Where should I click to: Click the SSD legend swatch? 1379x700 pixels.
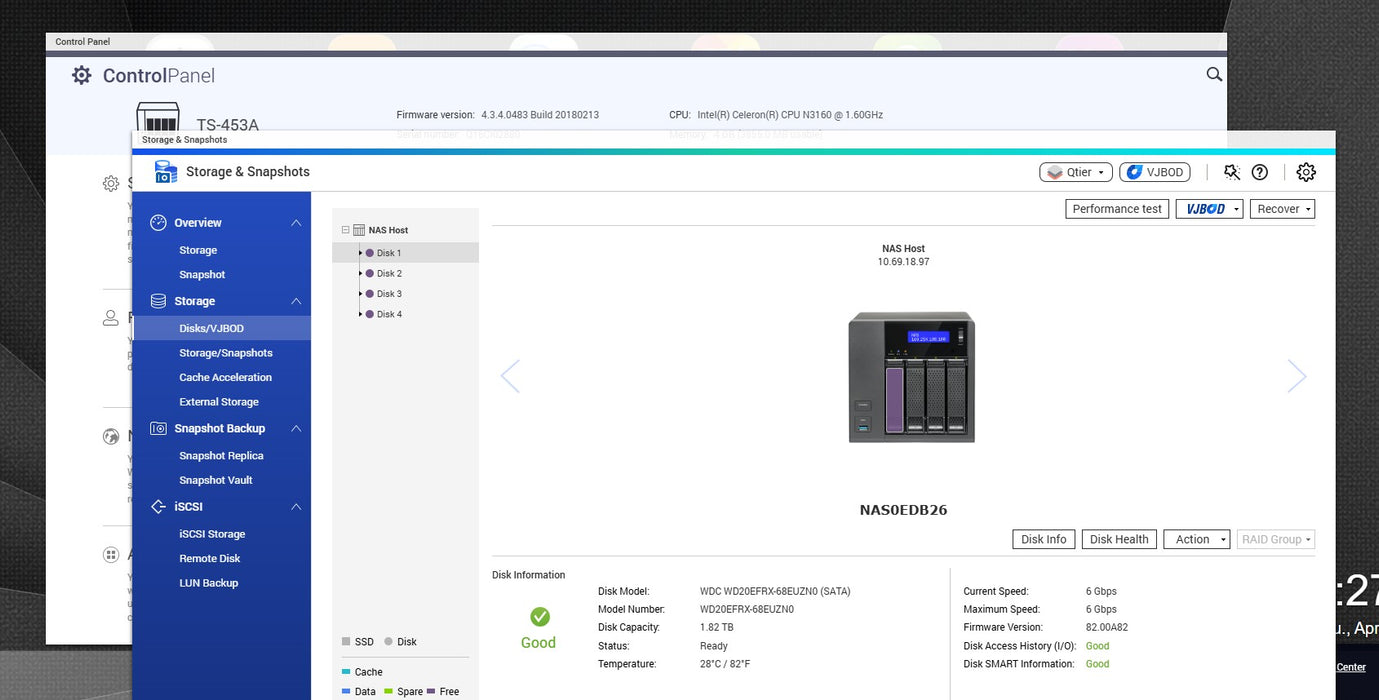click(x=346, y=642)
